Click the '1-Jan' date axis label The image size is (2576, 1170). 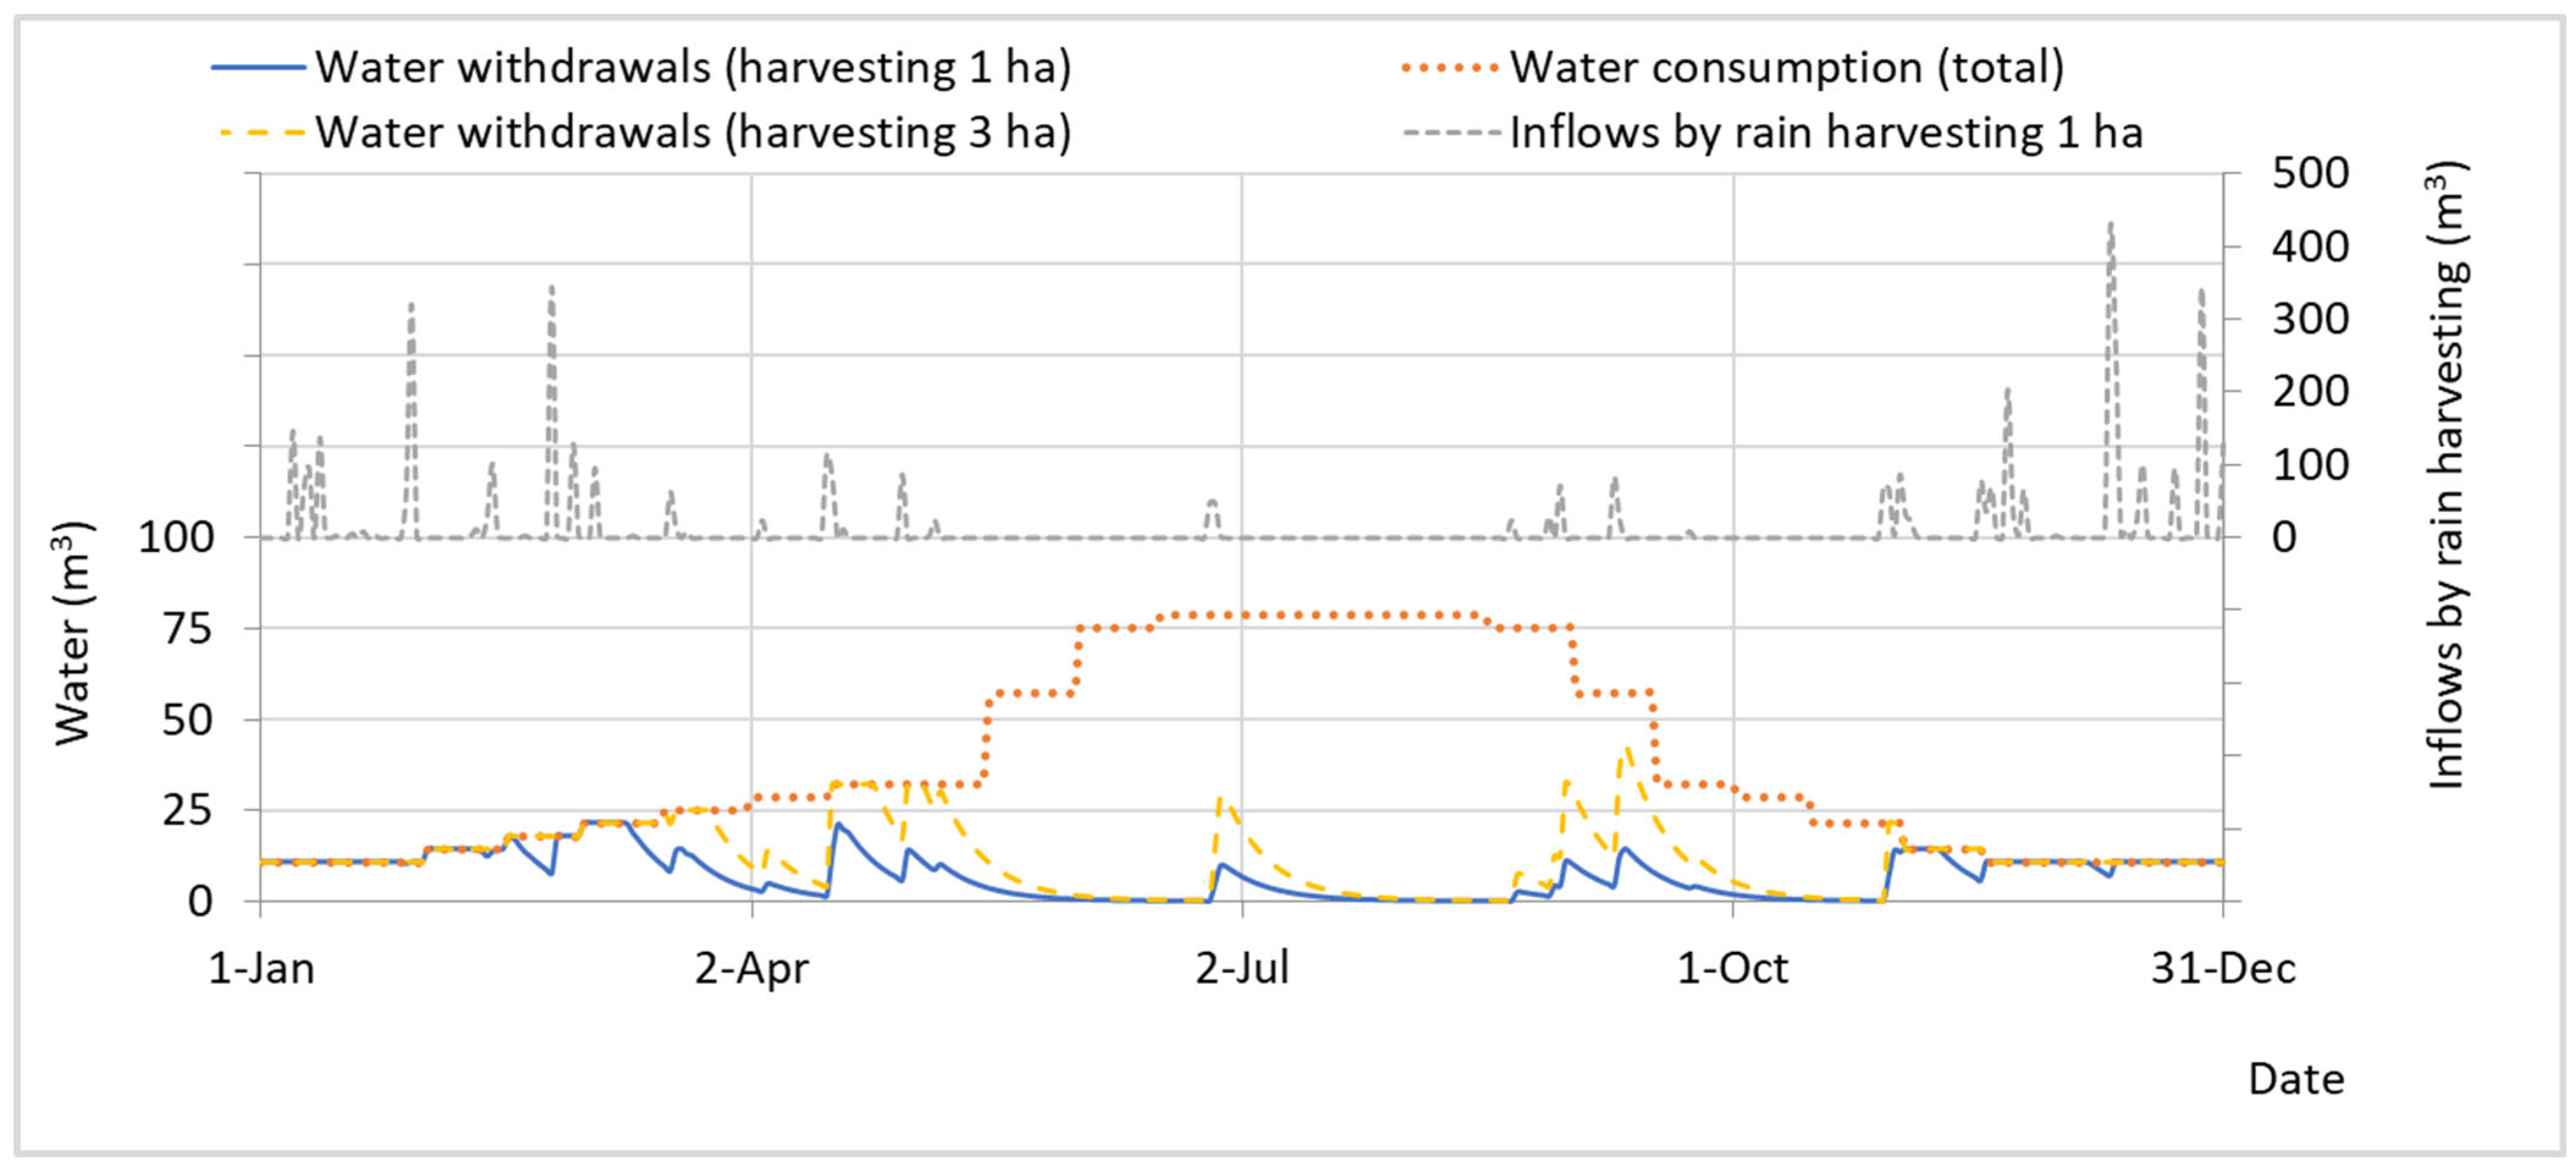261,968
